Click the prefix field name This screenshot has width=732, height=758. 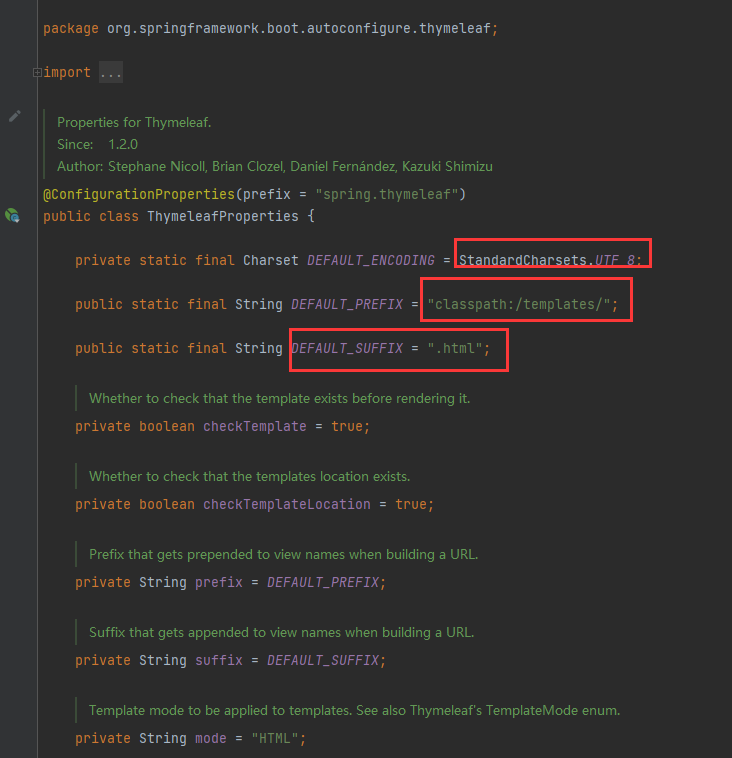coord(219,583)
